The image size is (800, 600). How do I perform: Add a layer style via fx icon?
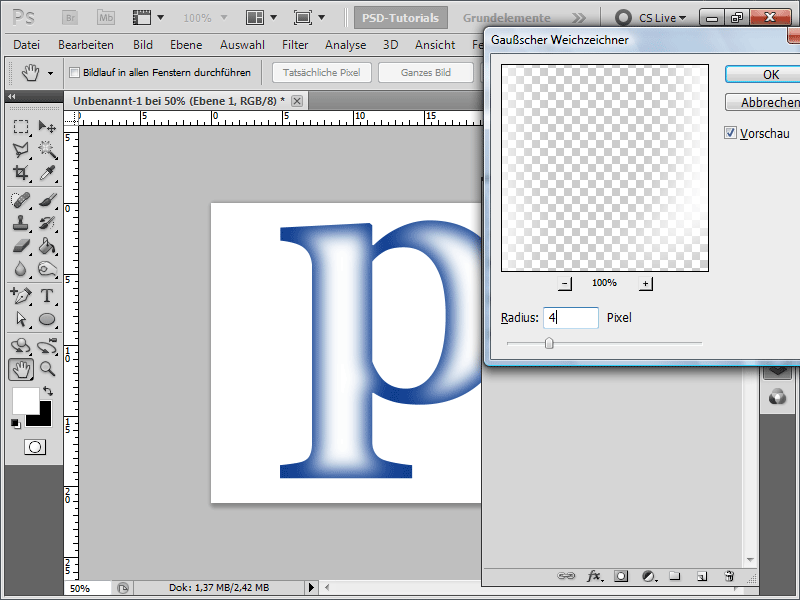click(x=594, y=576)
